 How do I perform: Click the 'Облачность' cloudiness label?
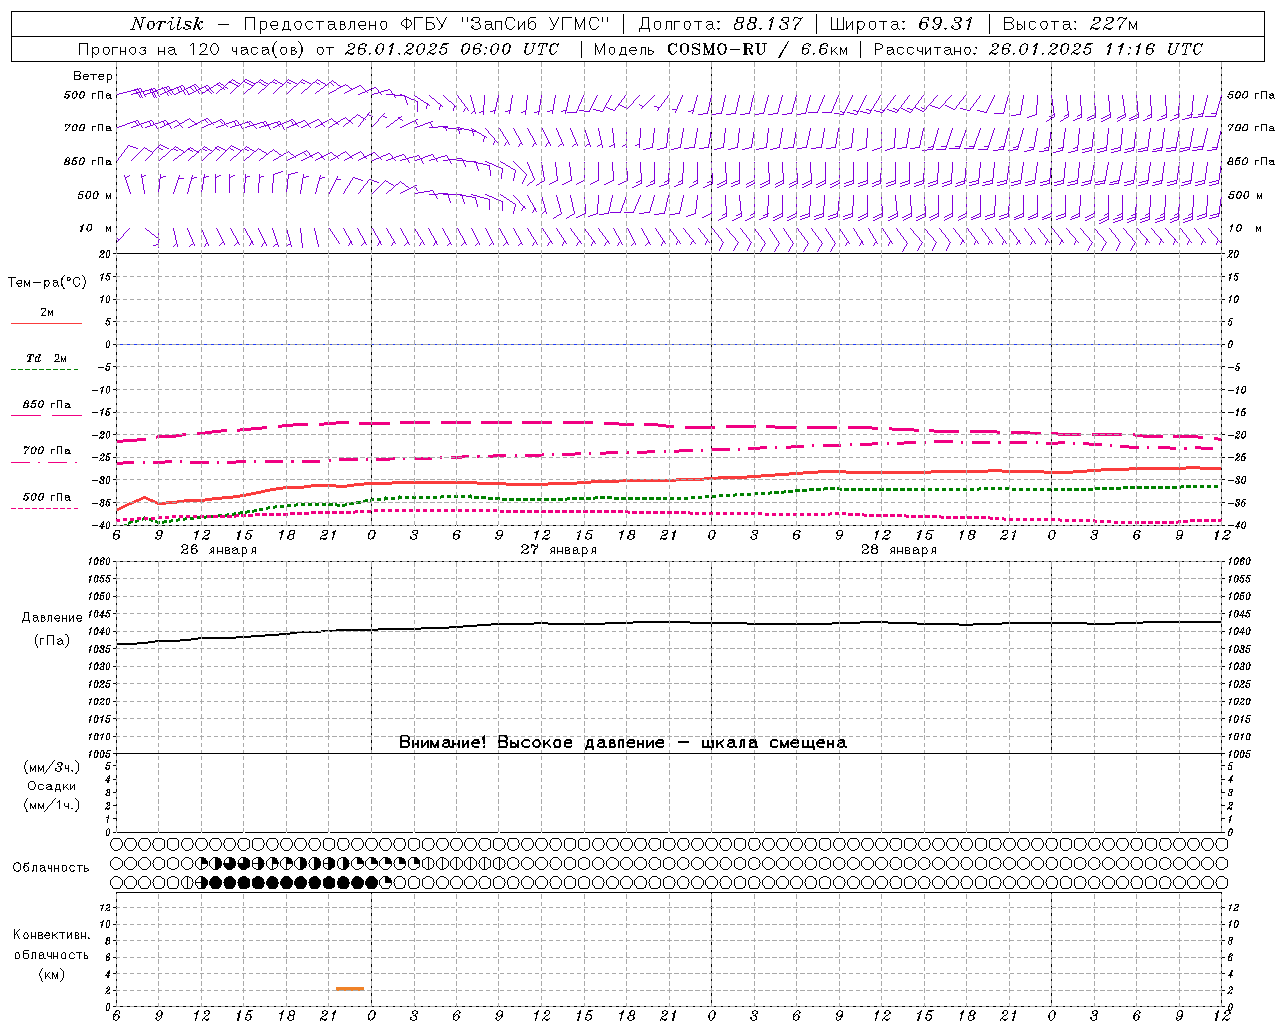[51, 868]
